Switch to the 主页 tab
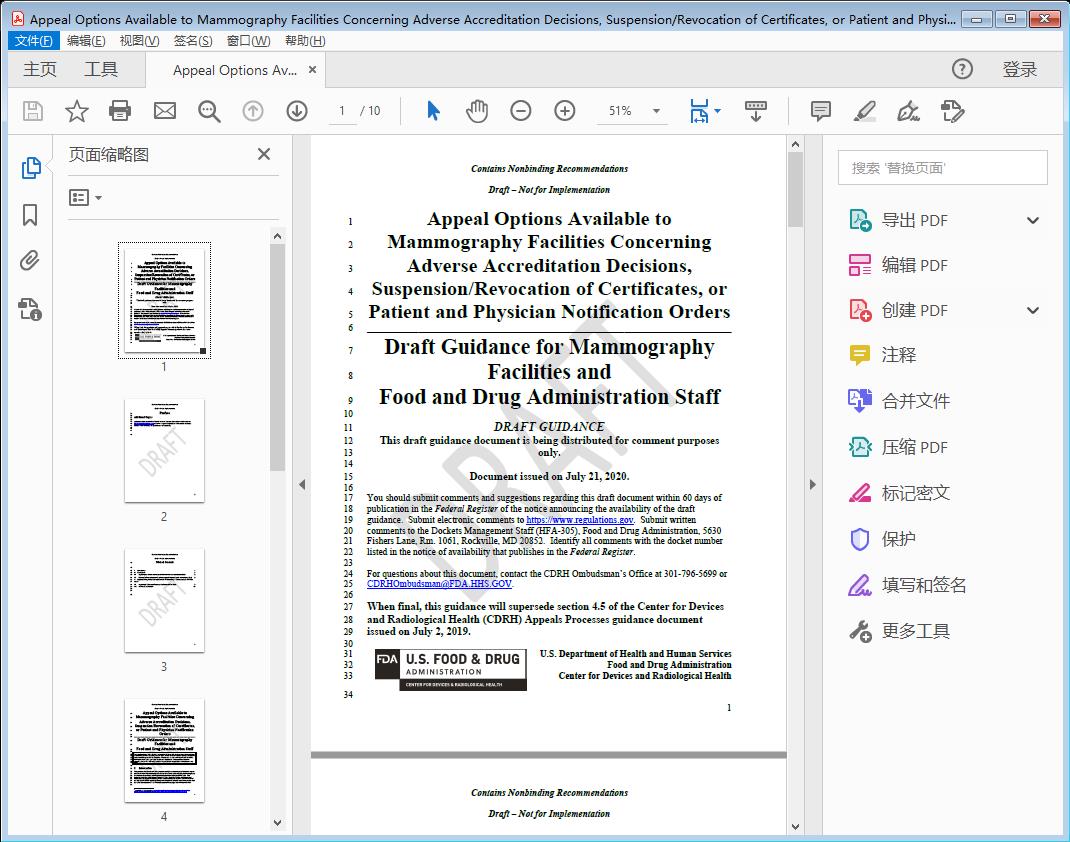Viewport: 1070px width, 842px height. click(x=40, y=70)
